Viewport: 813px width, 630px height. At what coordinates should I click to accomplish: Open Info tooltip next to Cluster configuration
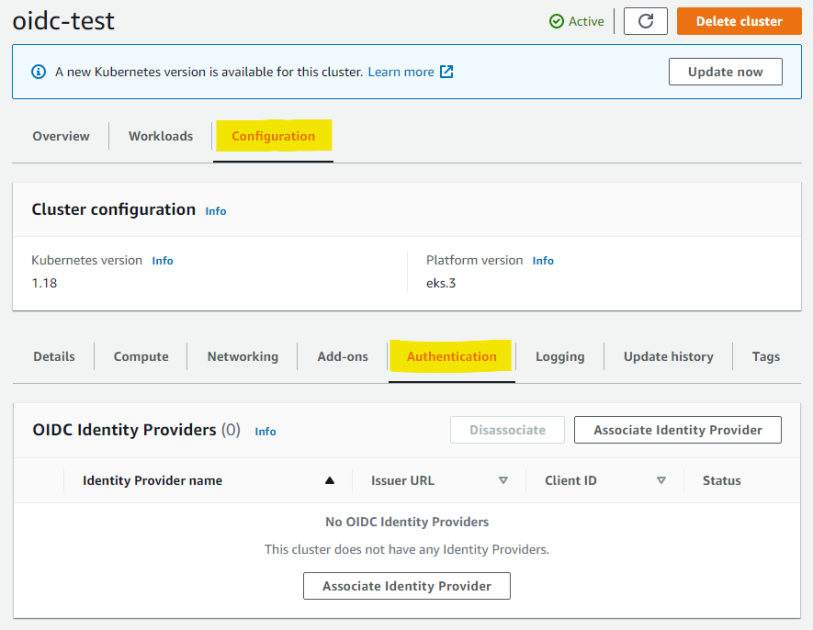tap(215, 210)
